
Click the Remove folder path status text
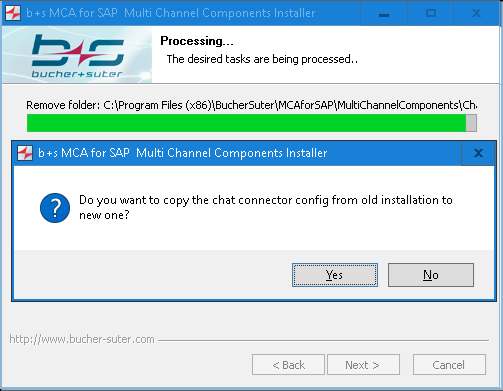click(252, 105)
